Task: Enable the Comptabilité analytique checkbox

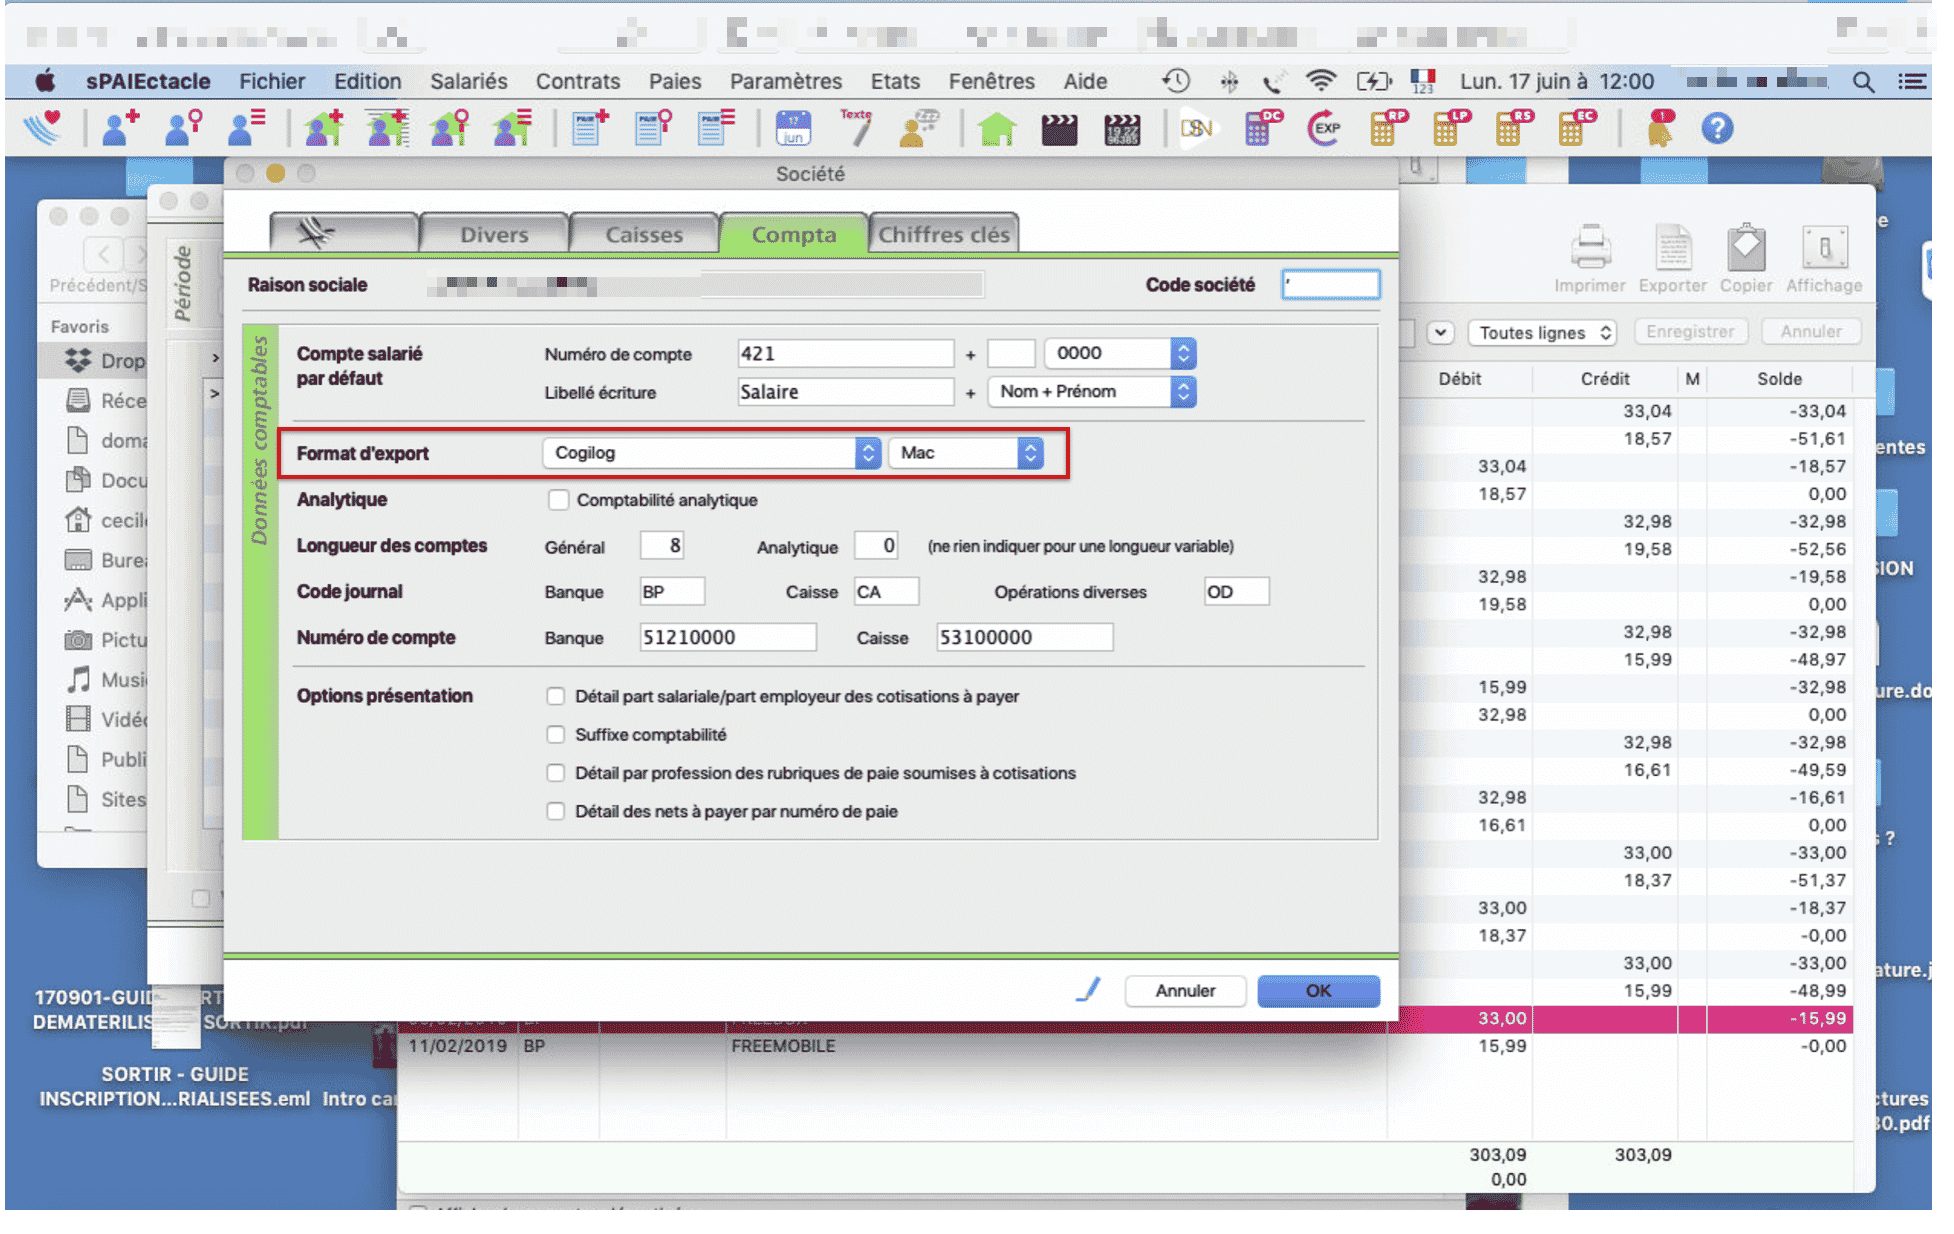Action: [558, 499]
